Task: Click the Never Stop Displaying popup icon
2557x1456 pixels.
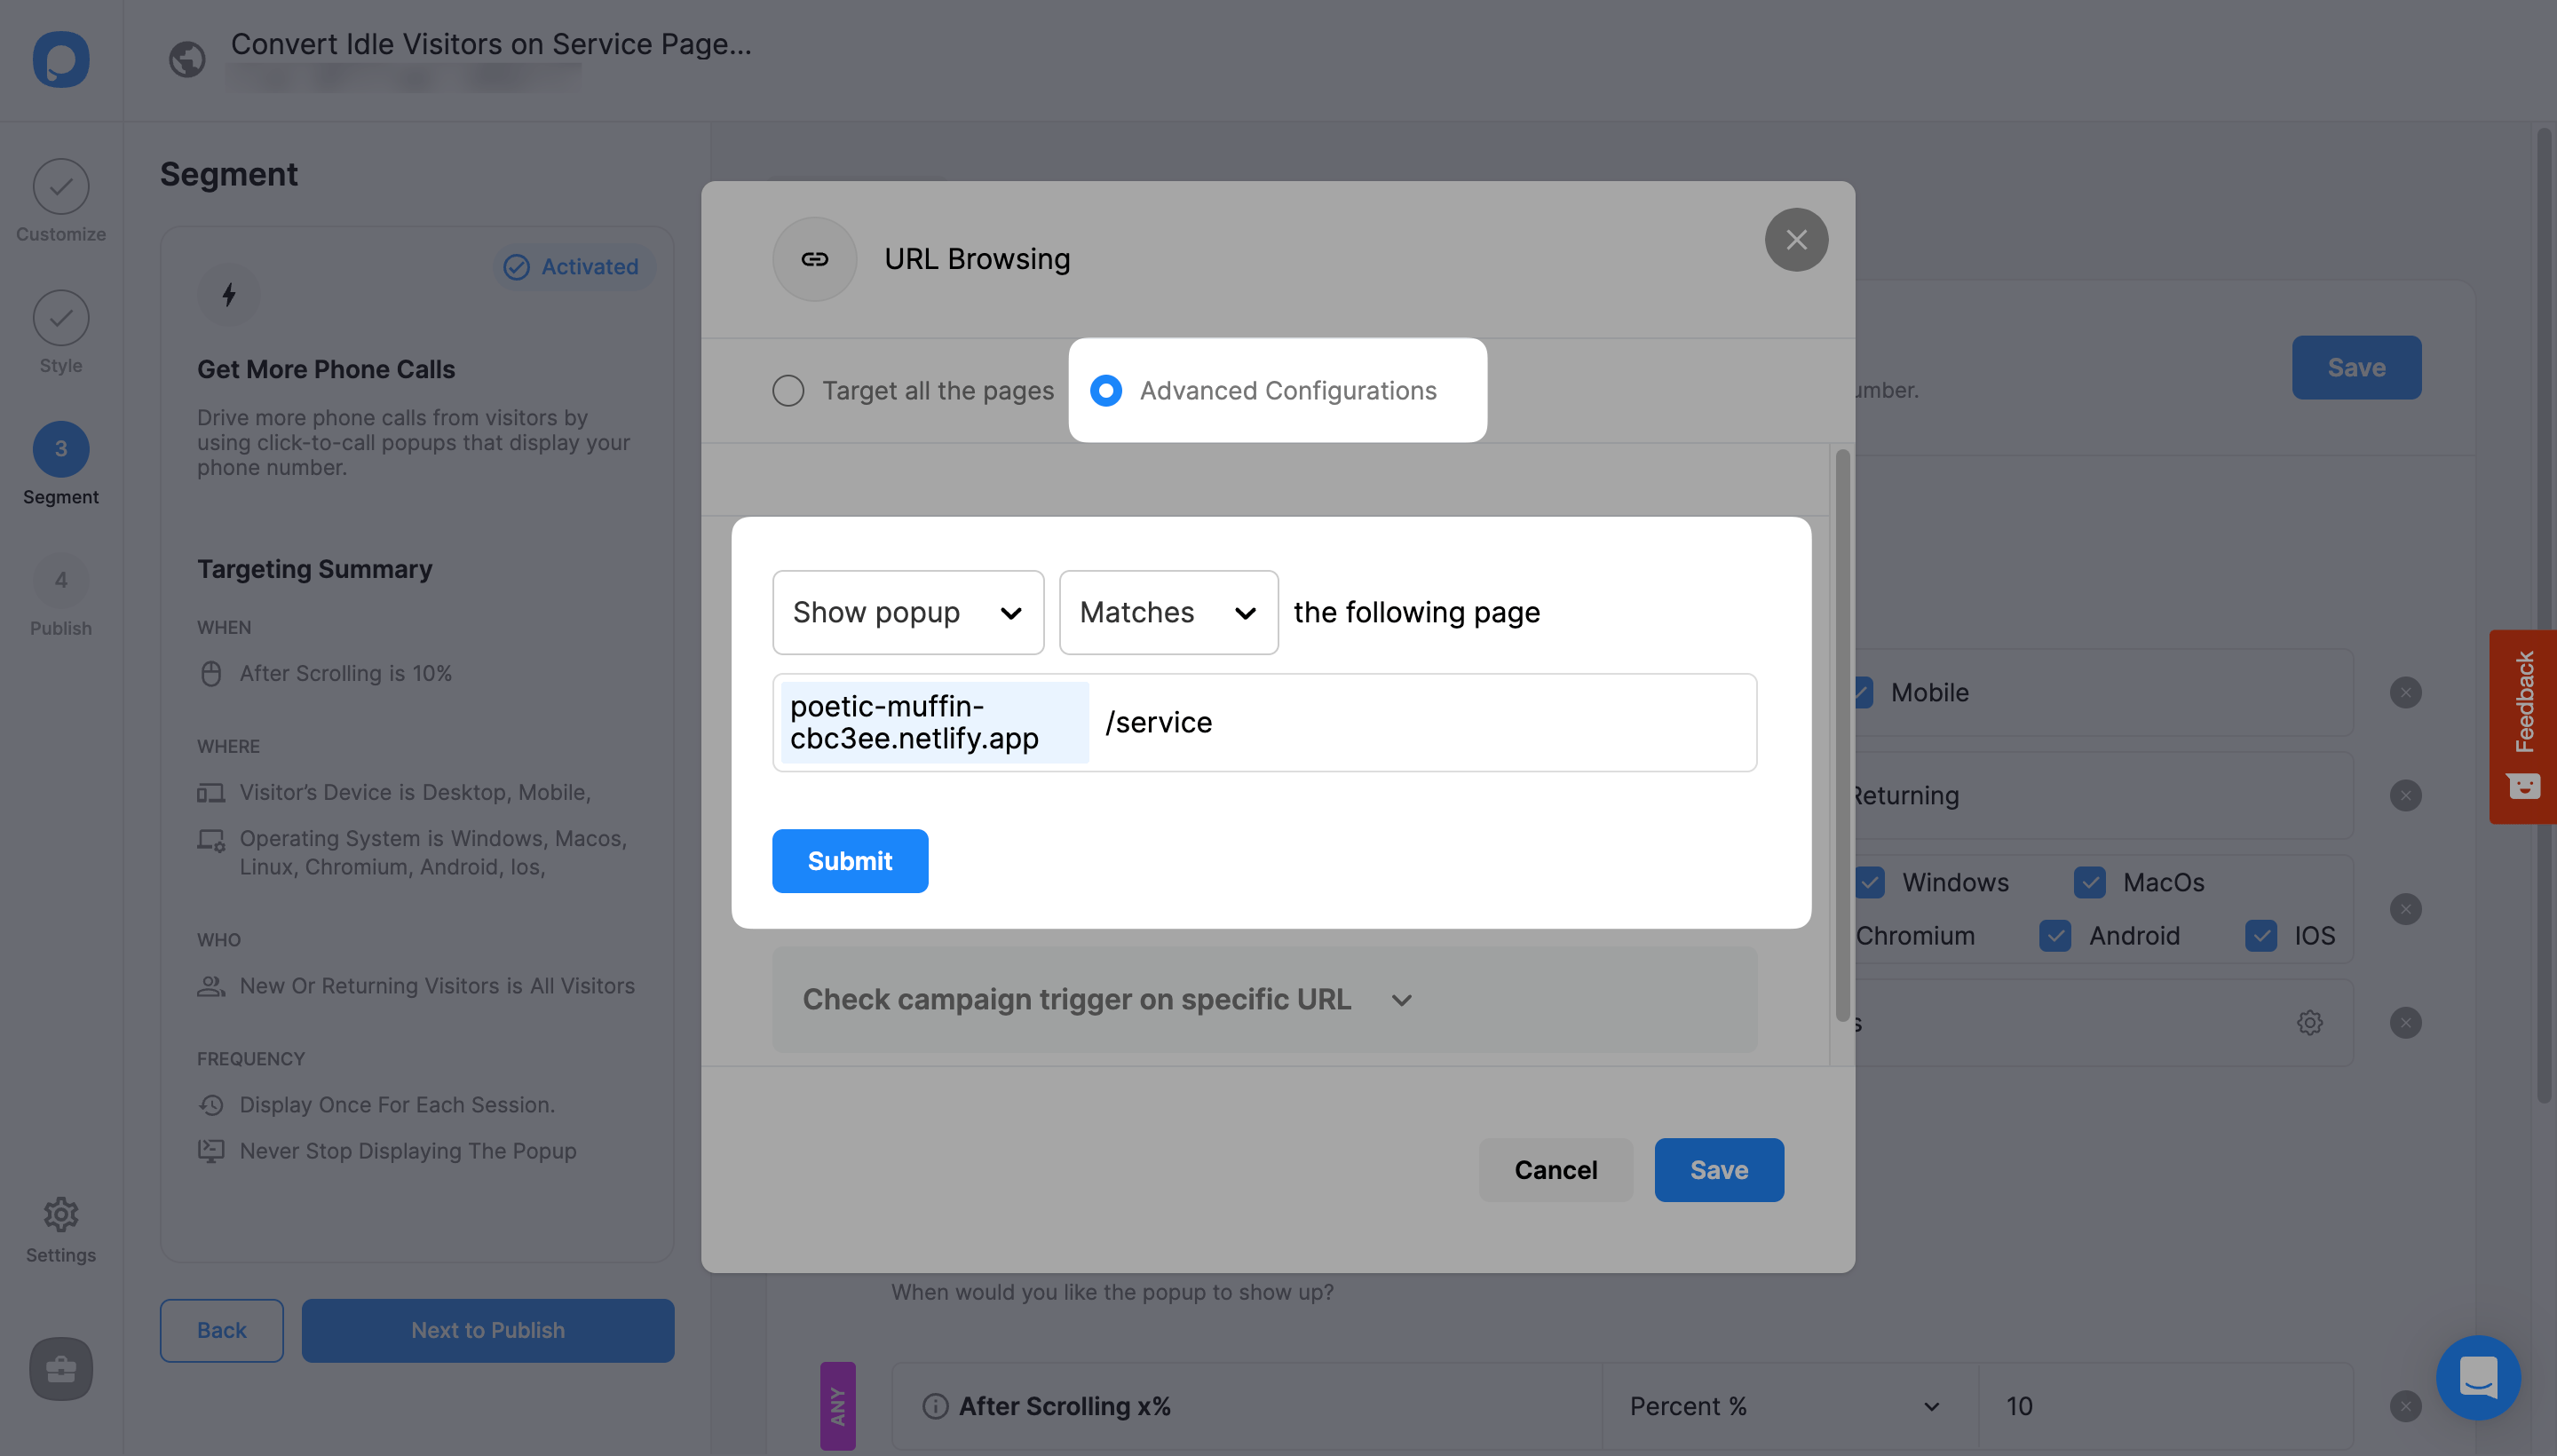Action: pos(211,1151)
